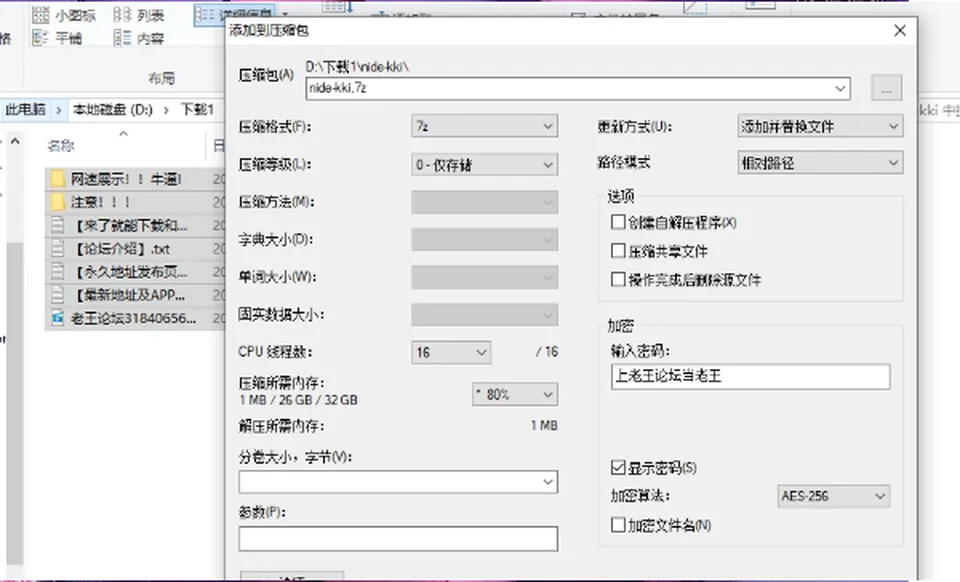The width and height of the screenshot is (960, 582).
Task: Expand the archive name nide-kki.7z history arrow
Action: click(840, 89)
